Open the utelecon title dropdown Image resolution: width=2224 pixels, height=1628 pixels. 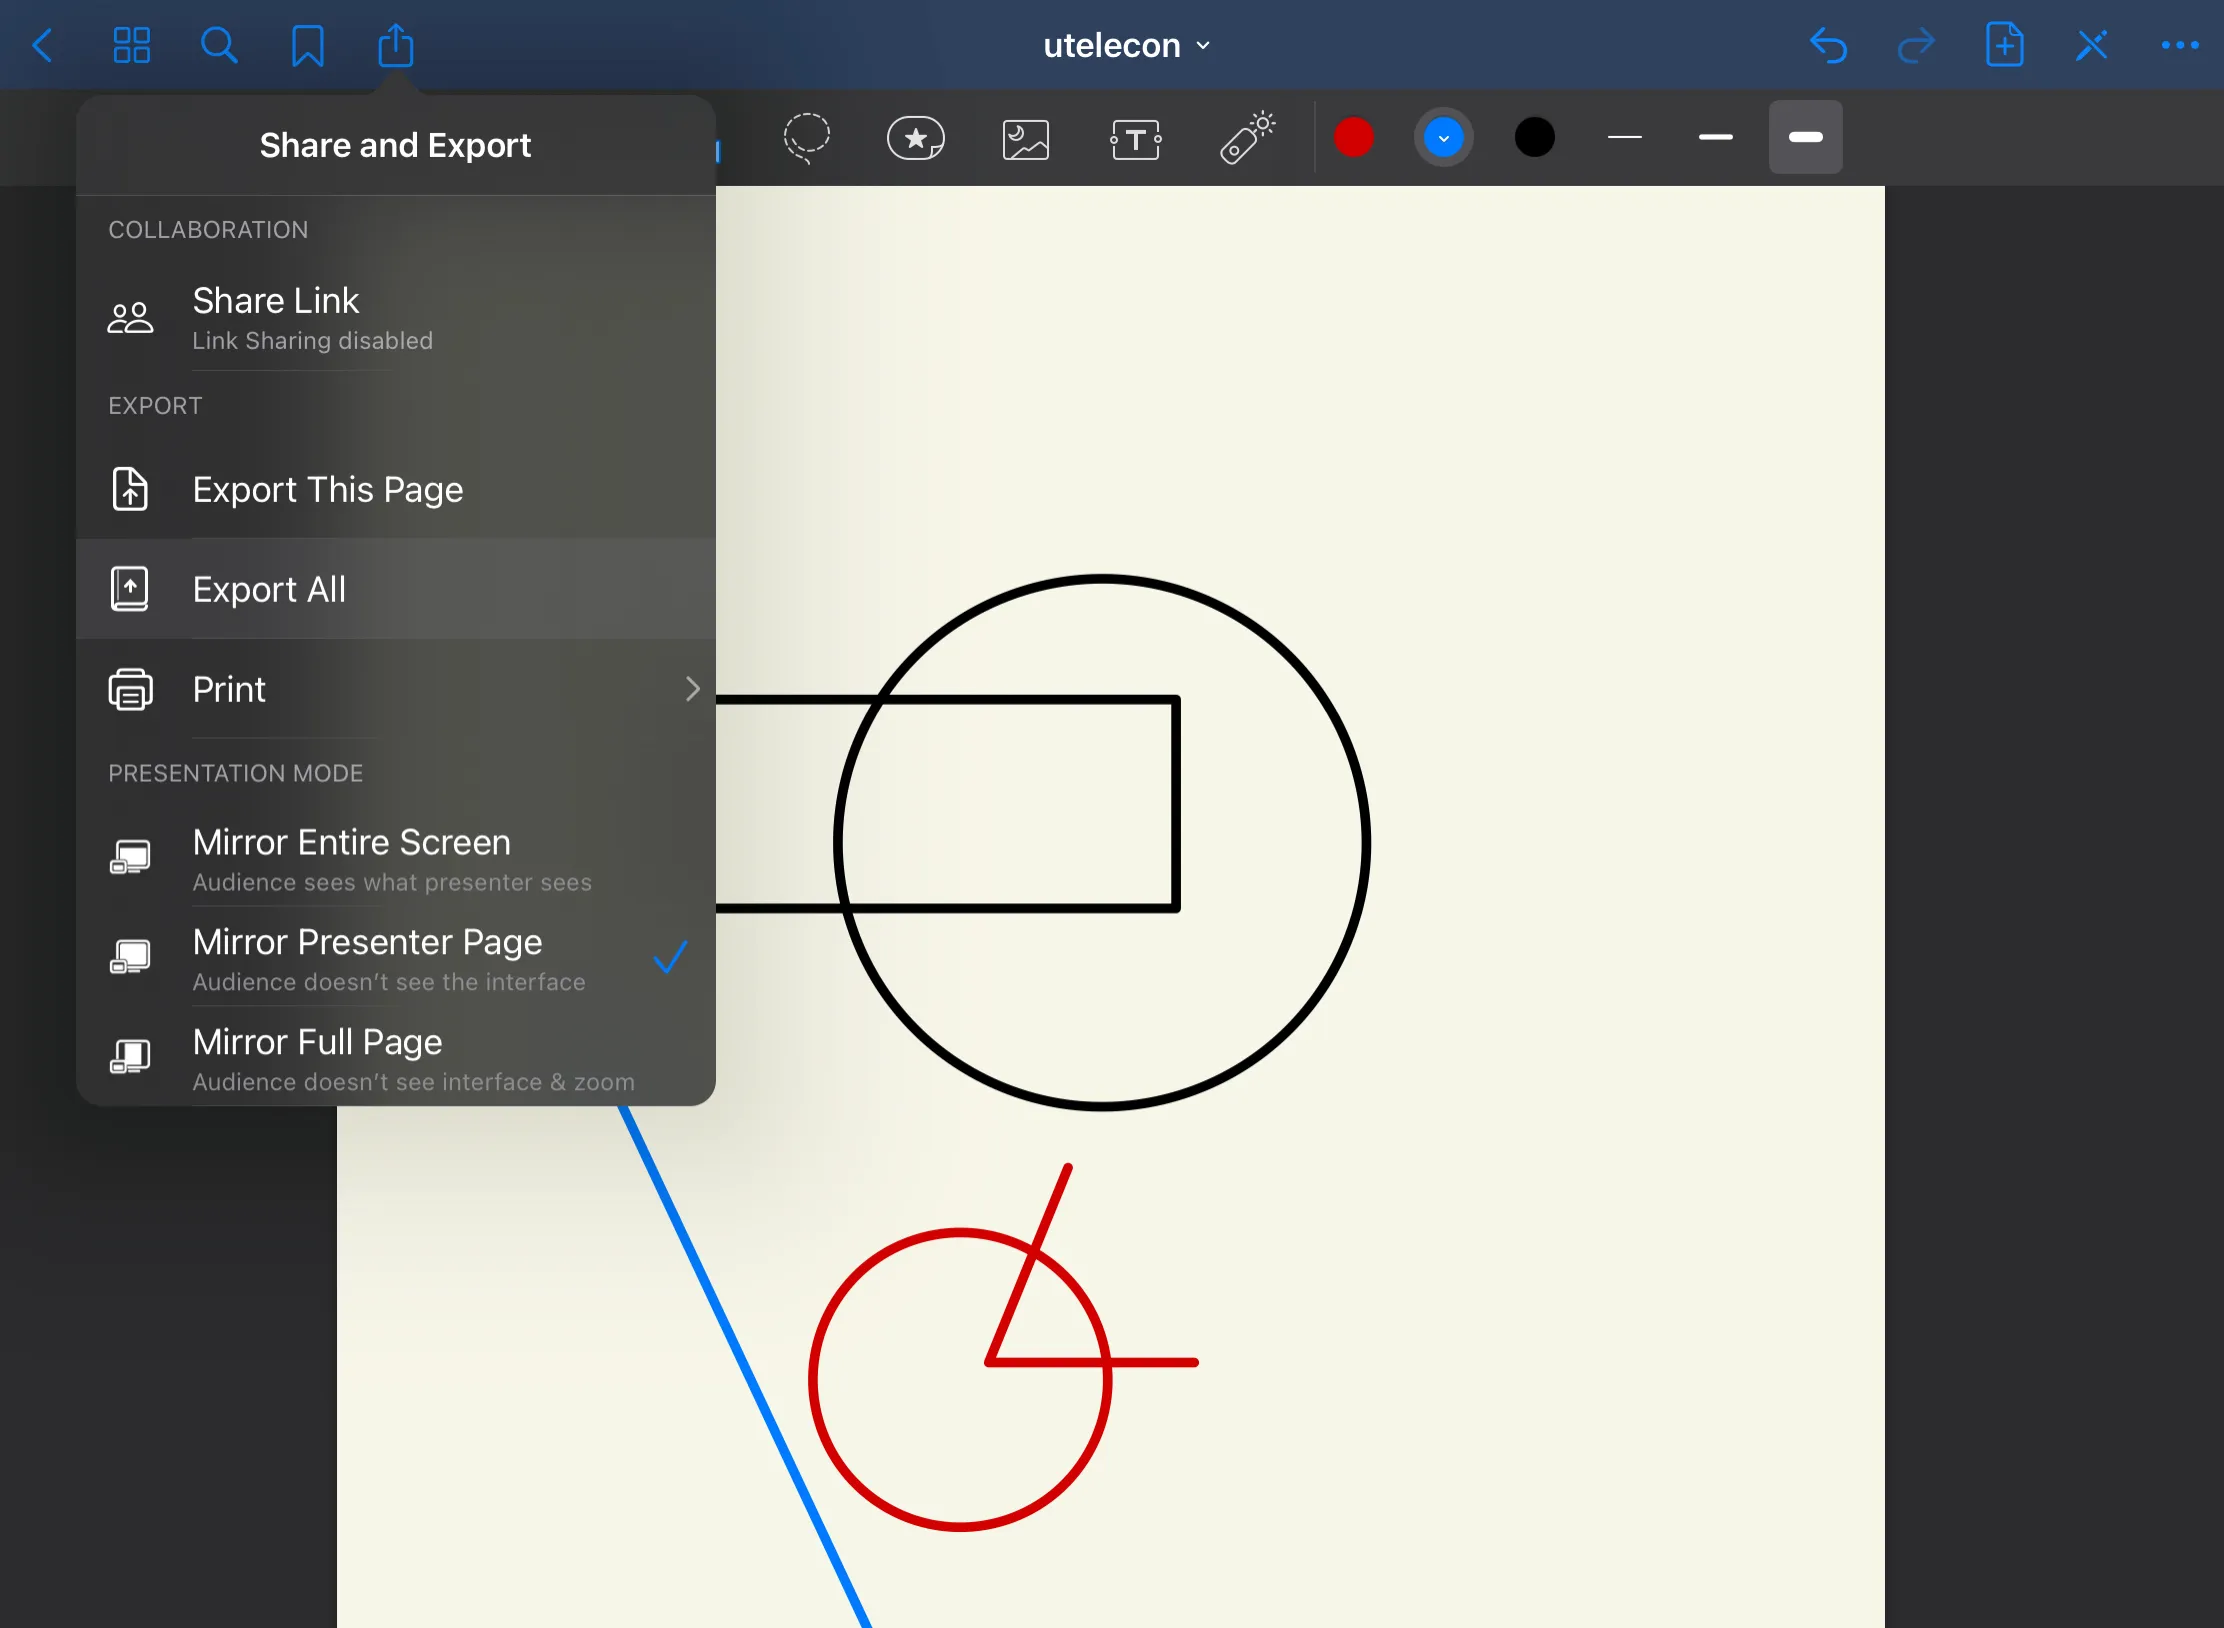[1126, 46]
